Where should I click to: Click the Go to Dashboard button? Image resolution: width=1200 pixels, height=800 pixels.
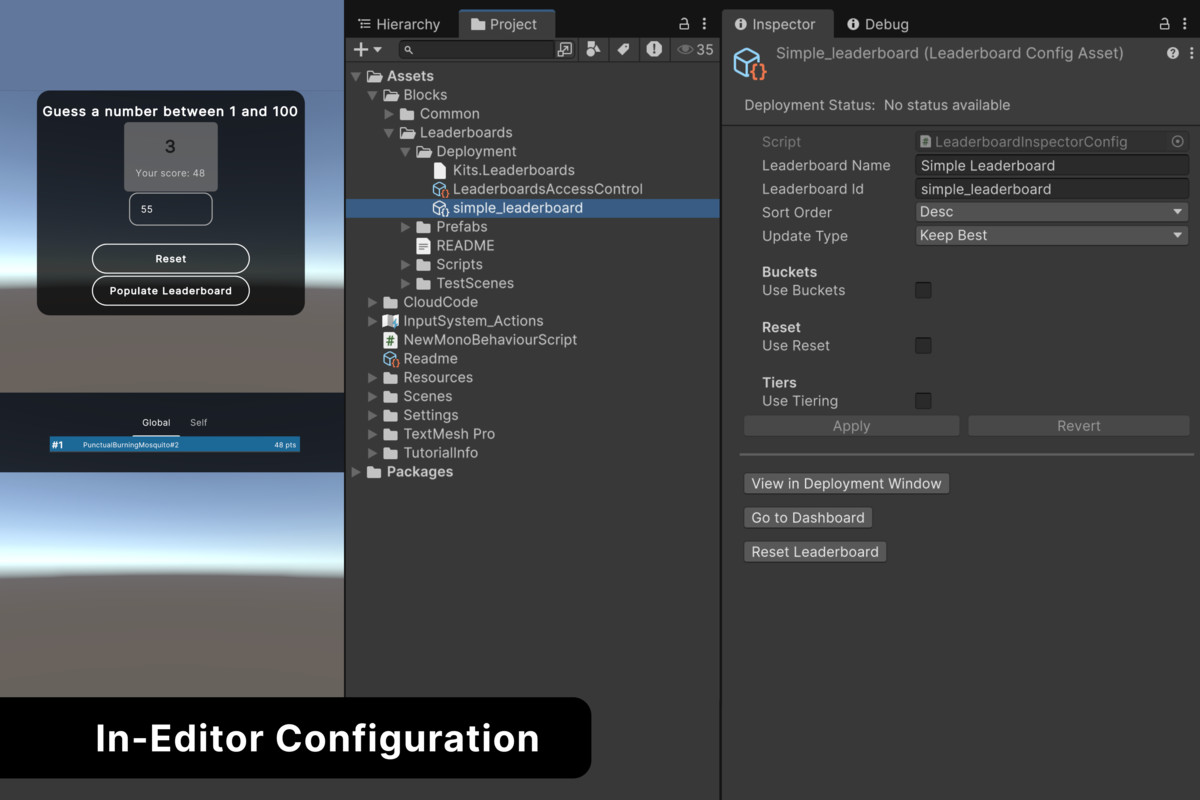(808, 518)
